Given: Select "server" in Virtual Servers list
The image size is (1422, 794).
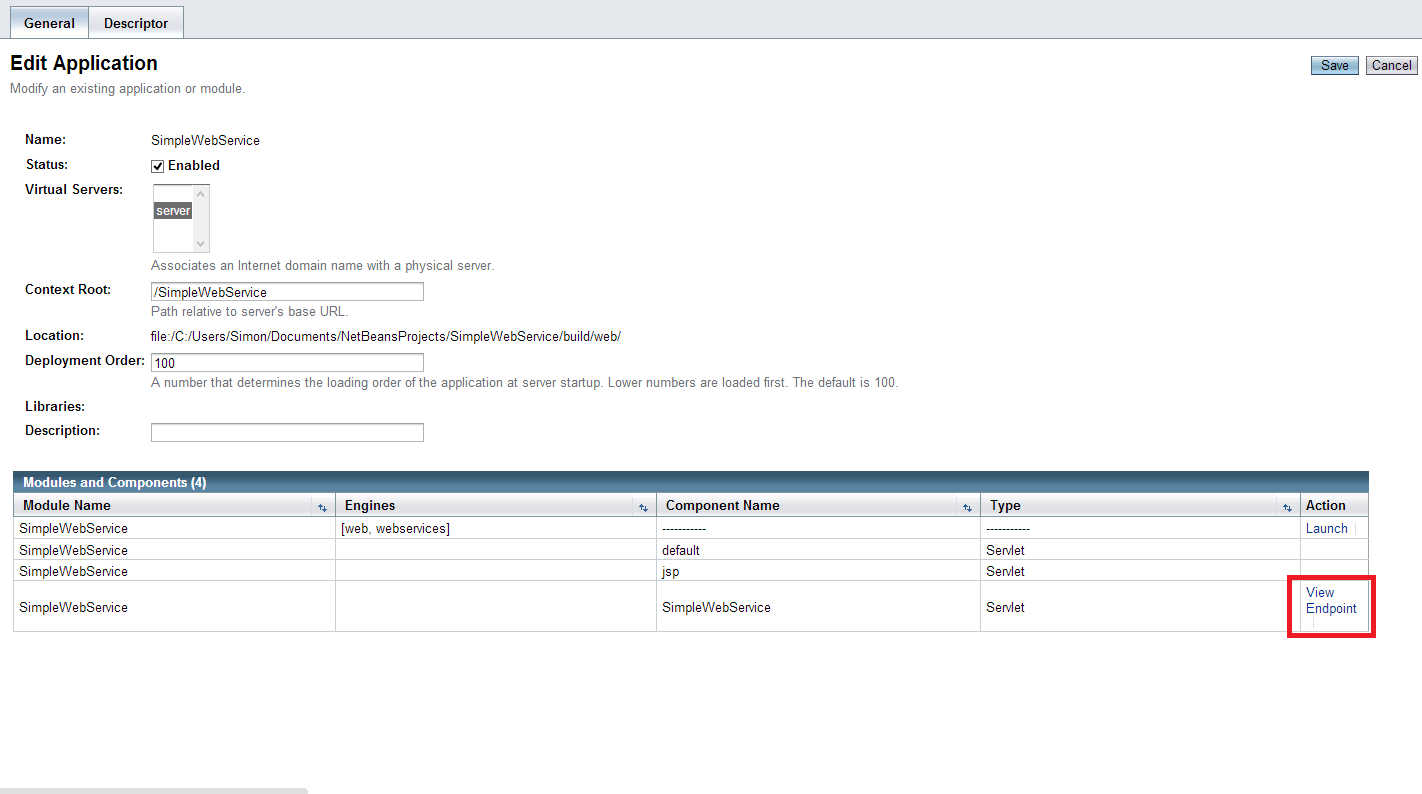Looking at the screenshot, I should [x=173, y=211].
